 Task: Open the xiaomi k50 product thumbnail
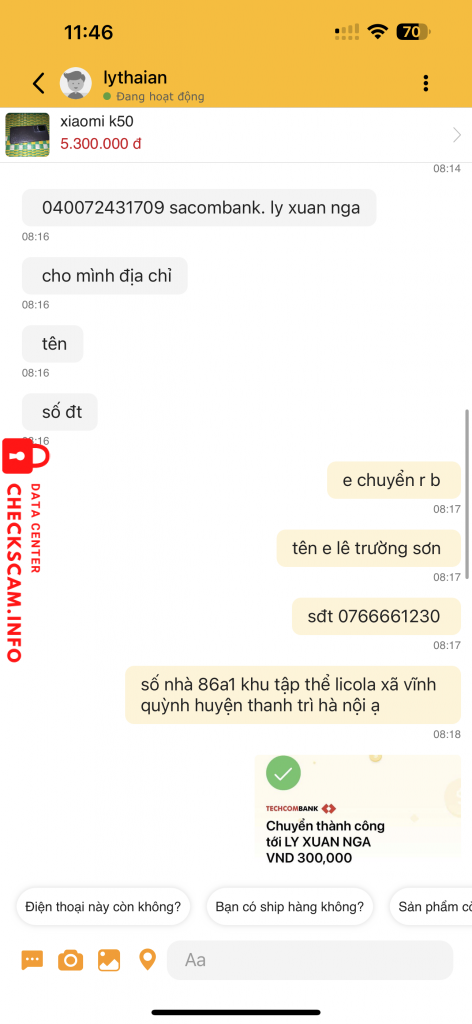[27, 135]
